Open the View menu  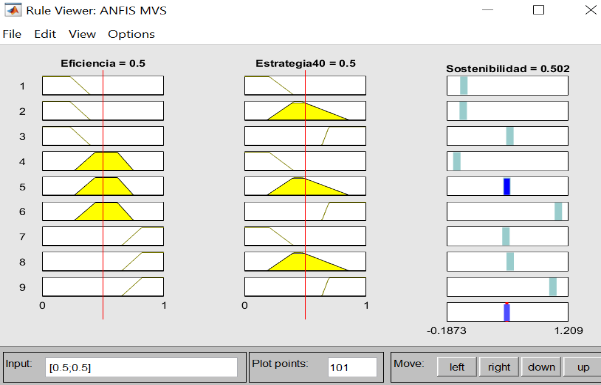tap(82, 34)
